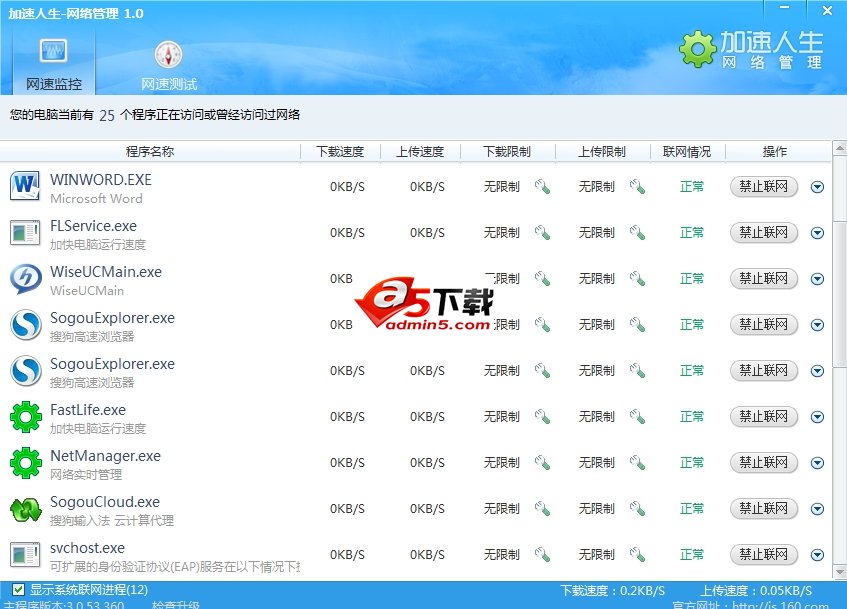
Task: Edit upload limit for SogouCloud.exe
Action: (637, 508)
